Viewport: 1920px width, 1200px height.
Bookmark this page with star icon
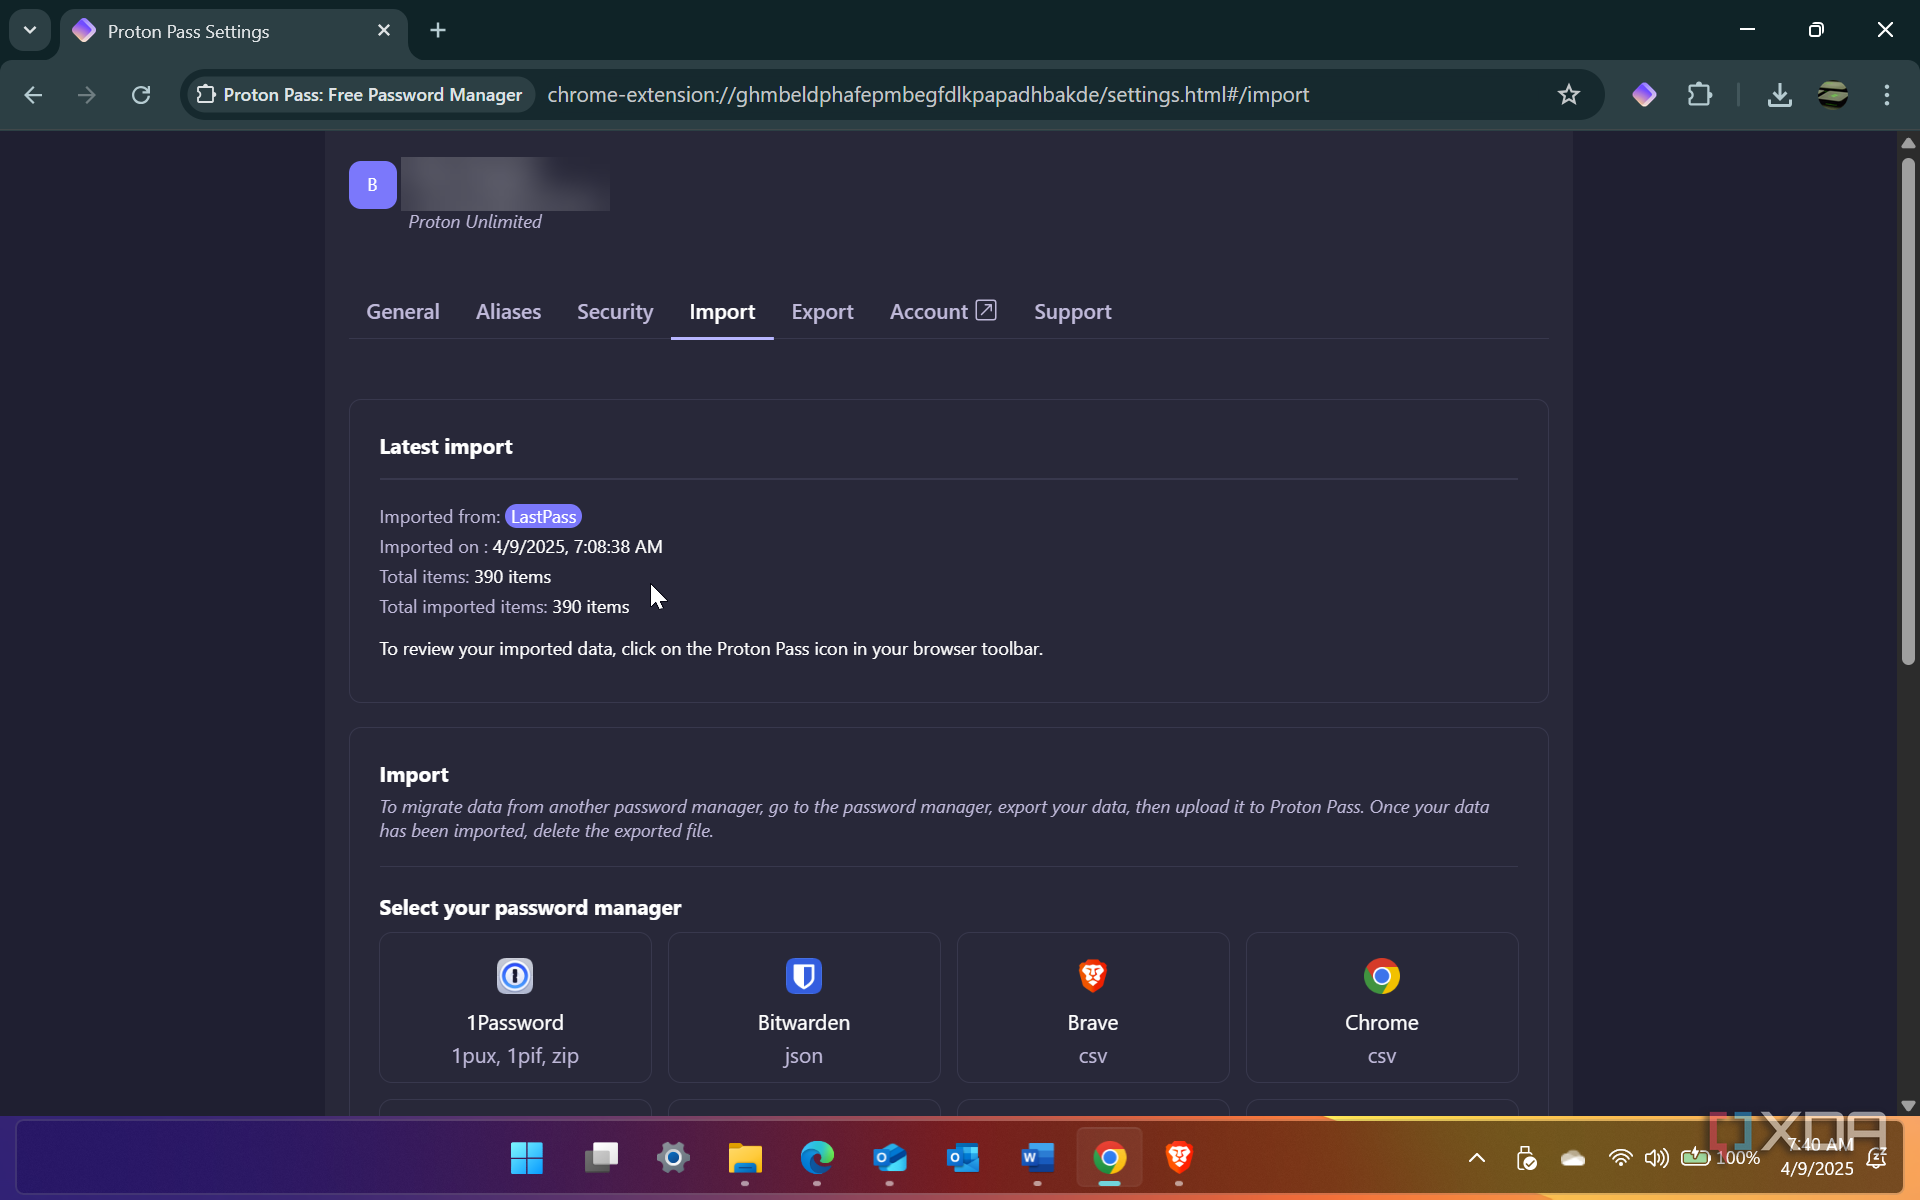(1568, 95)
